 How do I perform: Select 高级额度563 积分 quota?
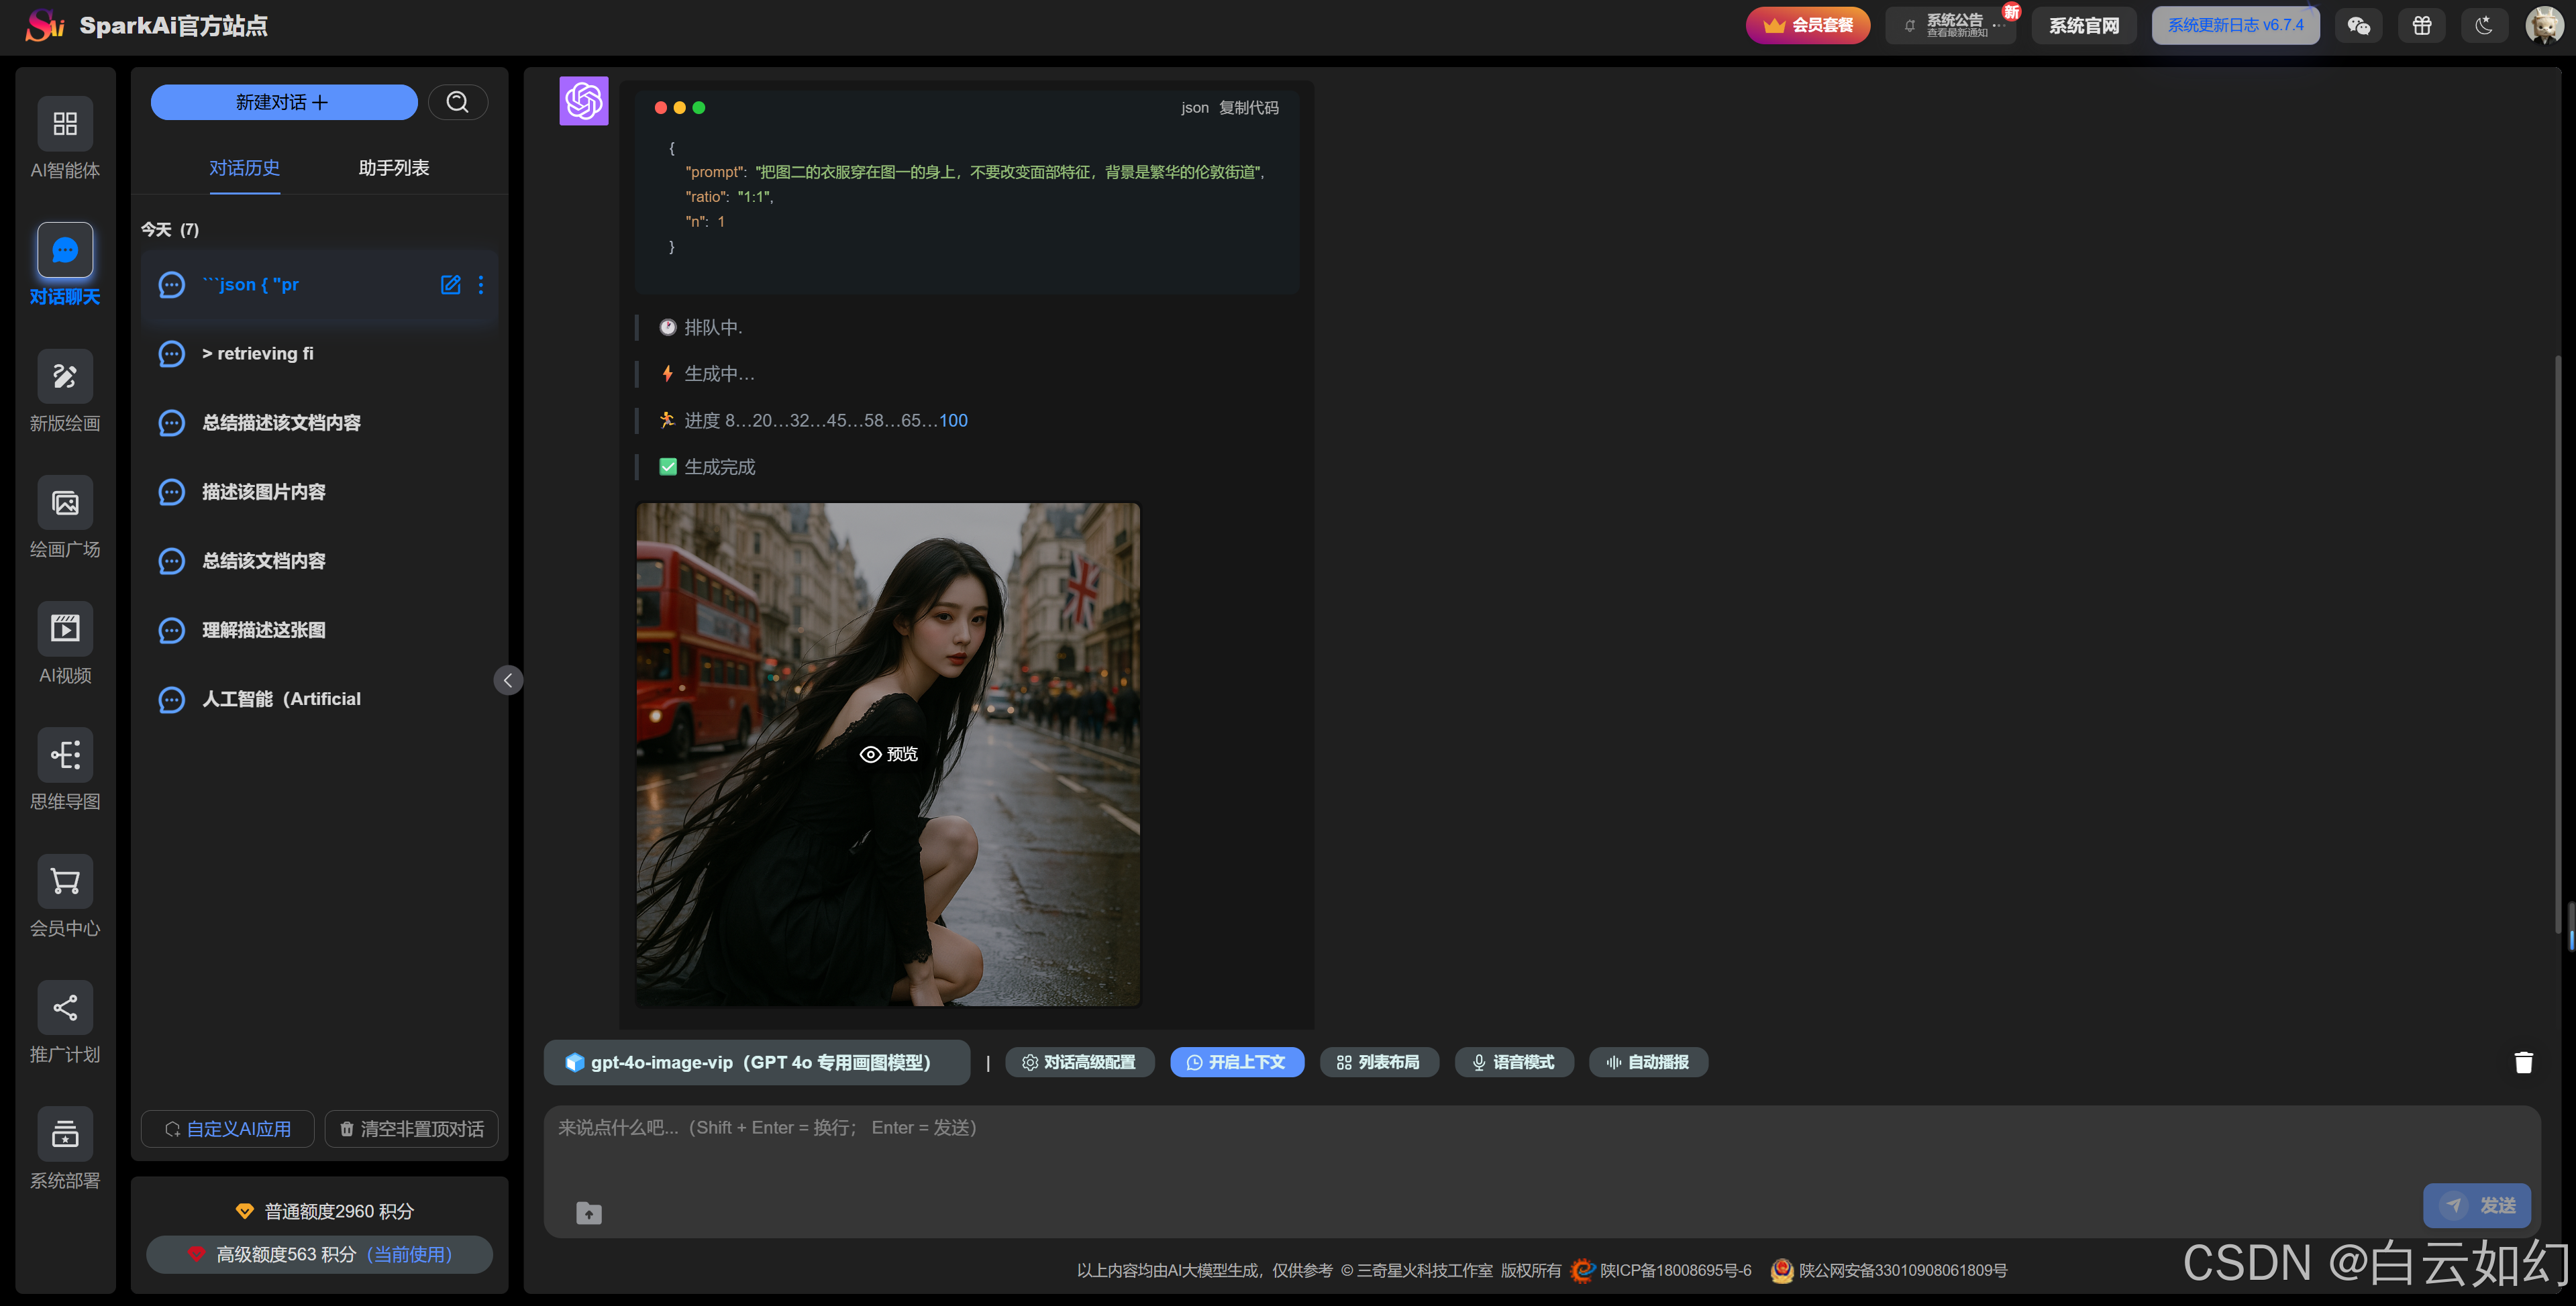tap(320, 1254)
